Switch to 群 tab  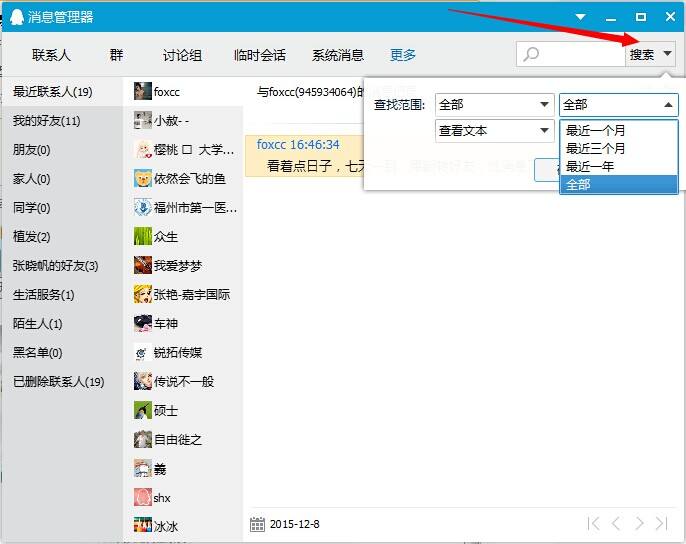pyautogui.click(x=116, y=55)
